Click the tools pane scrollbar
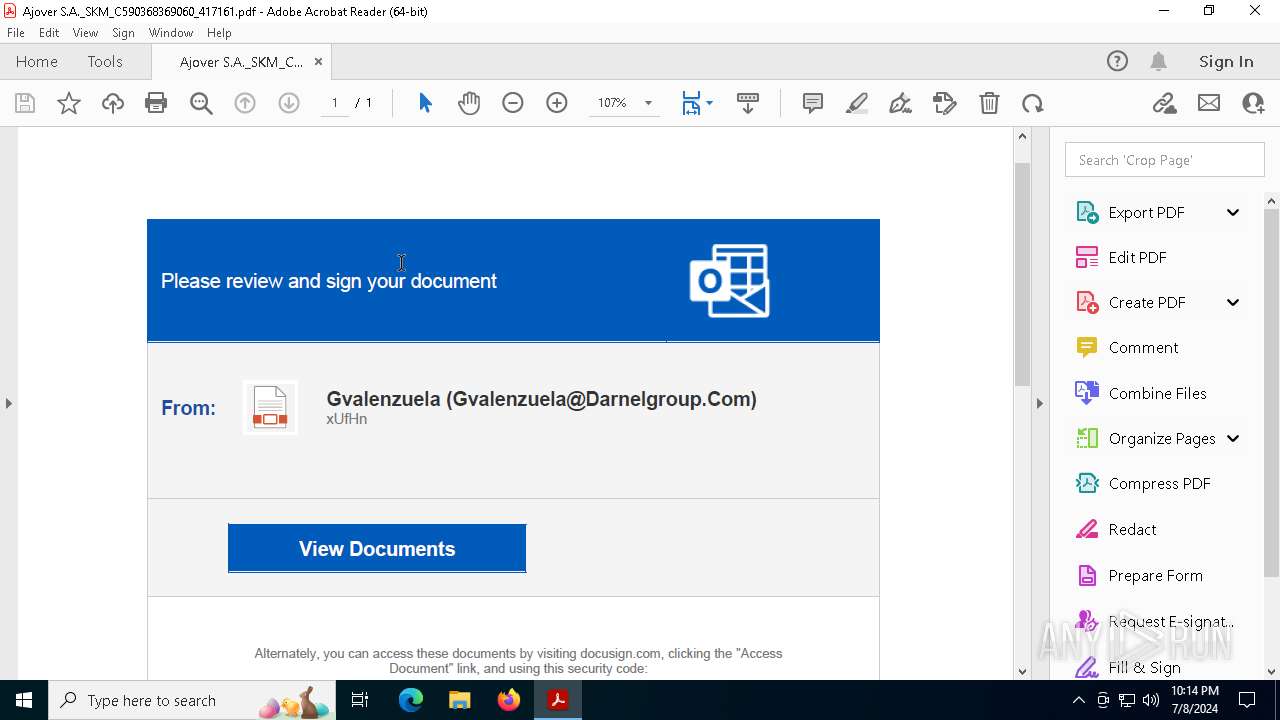 point(1271,392)
